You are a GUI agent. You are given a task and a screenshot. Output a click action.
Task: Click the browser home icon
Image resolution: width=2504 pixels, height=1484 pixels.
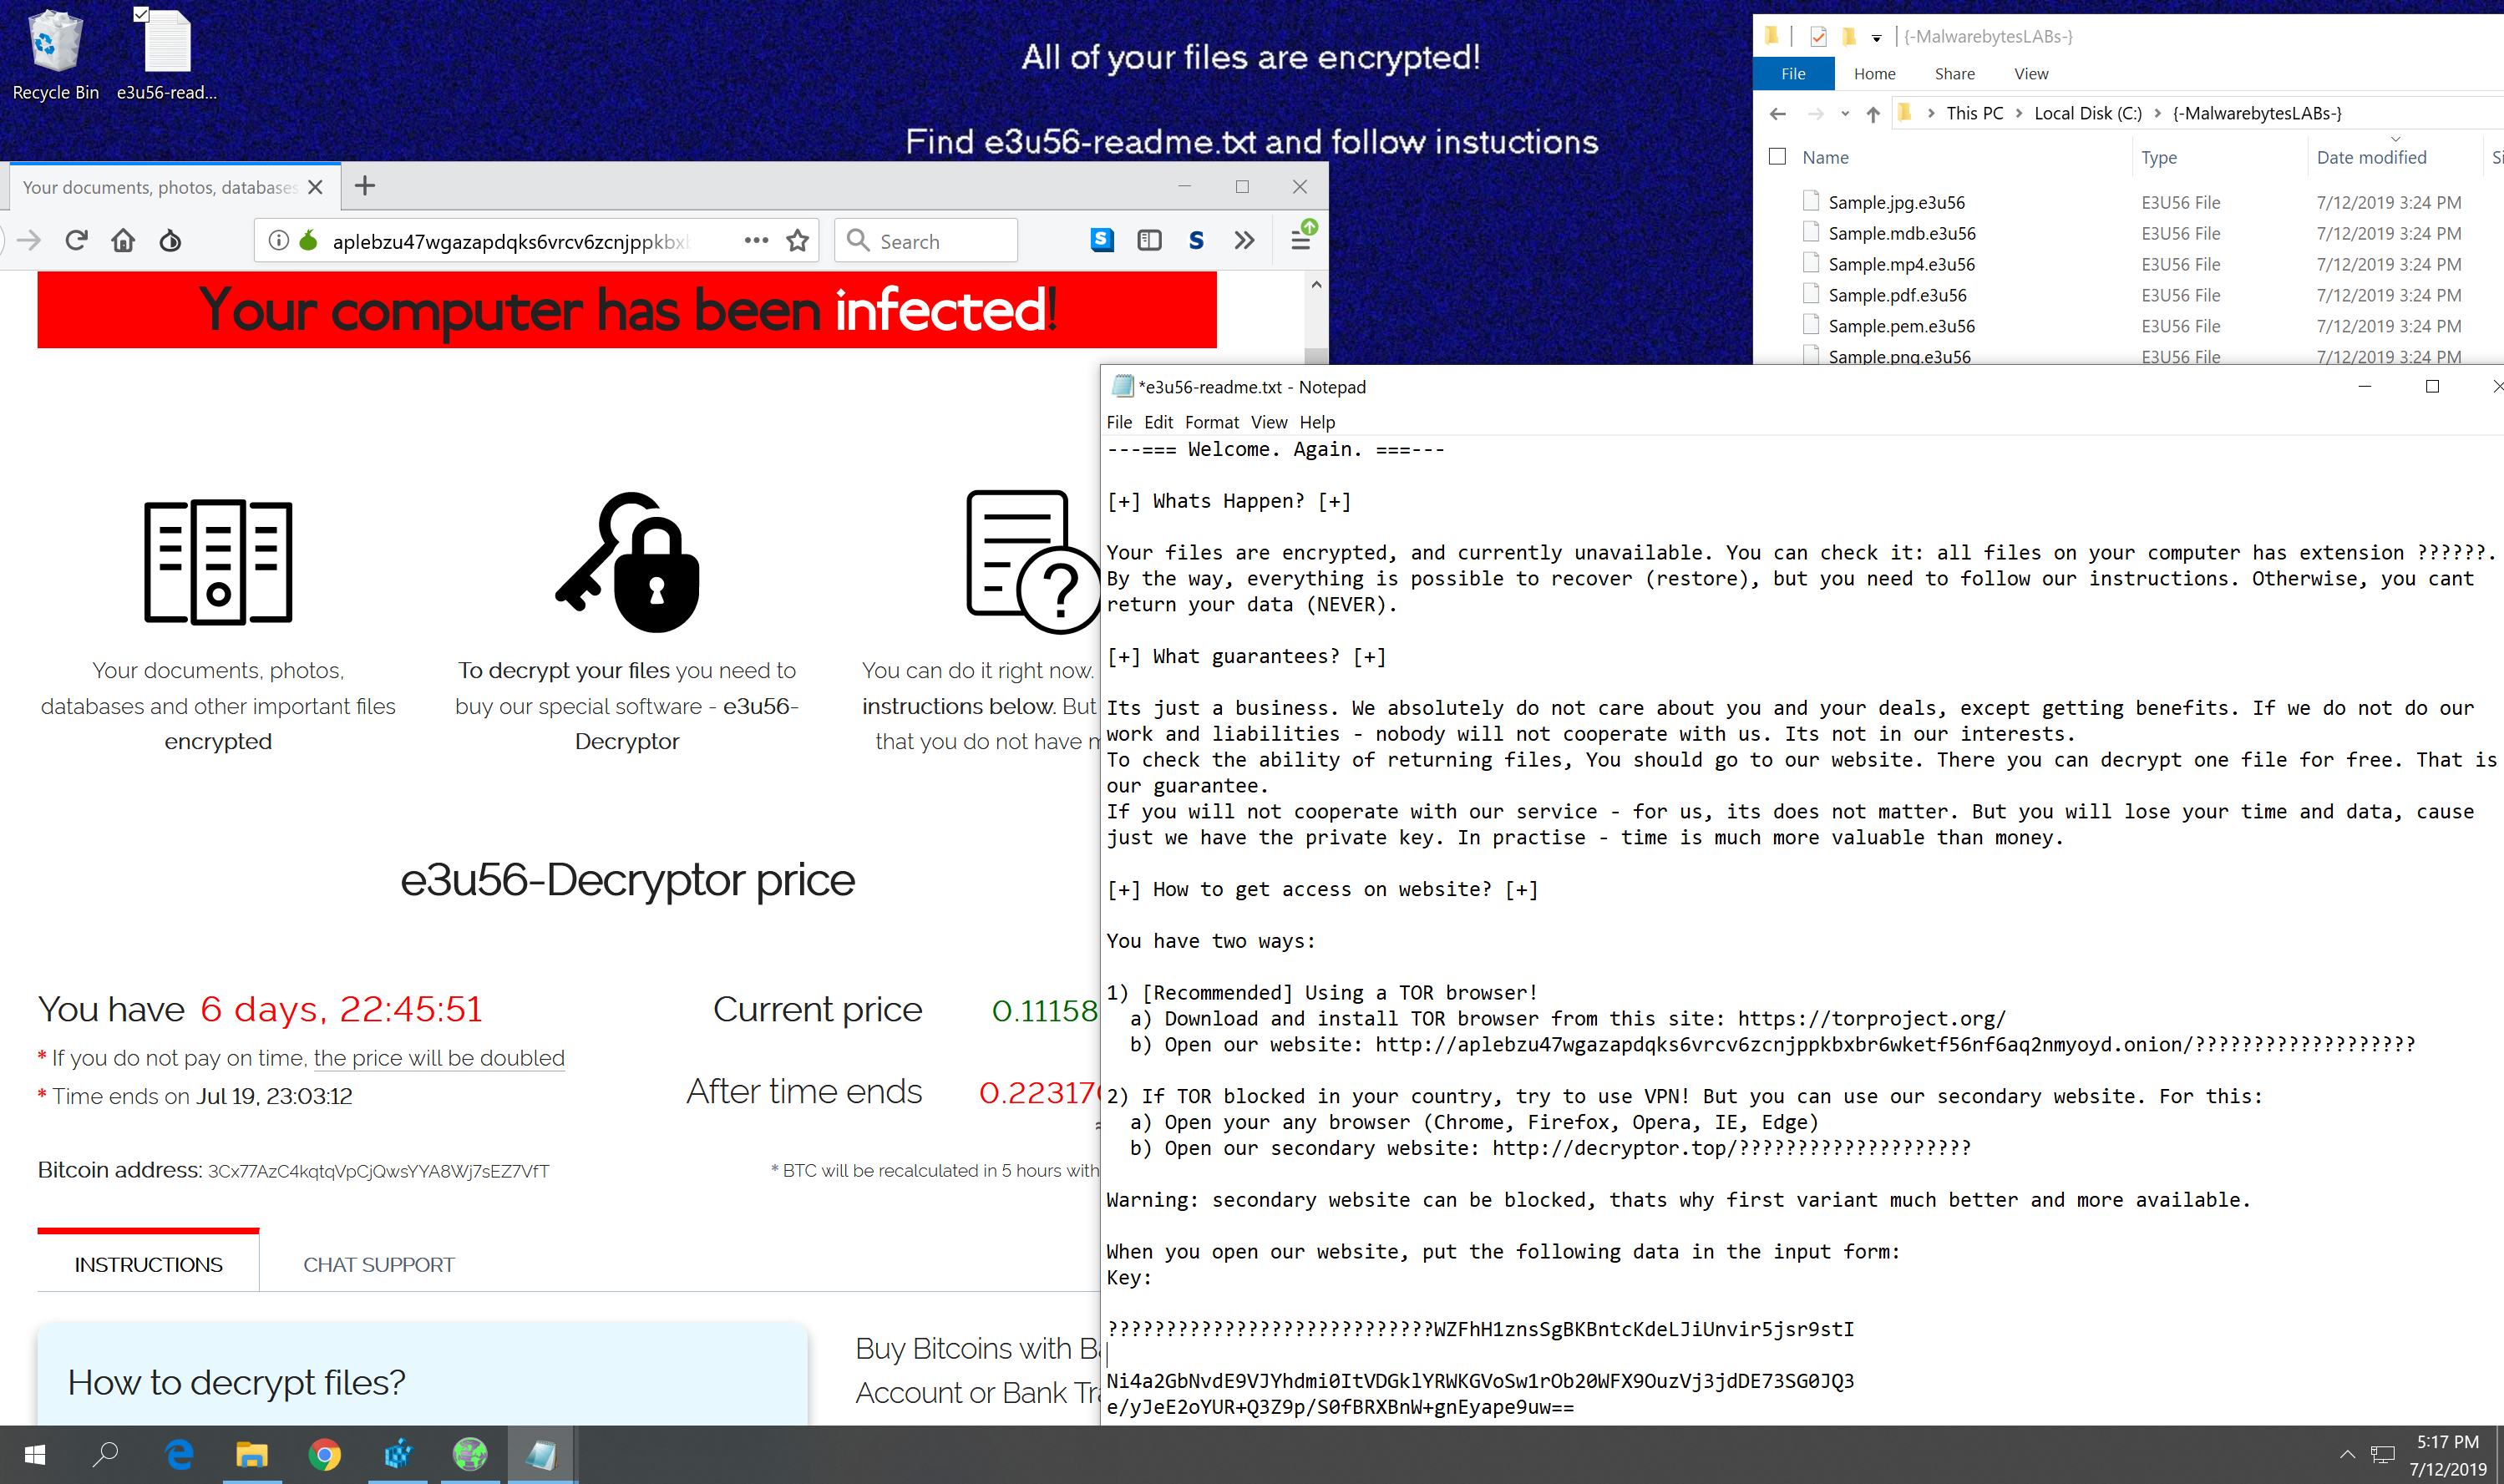pyautogui.click(x=123, y=240)
